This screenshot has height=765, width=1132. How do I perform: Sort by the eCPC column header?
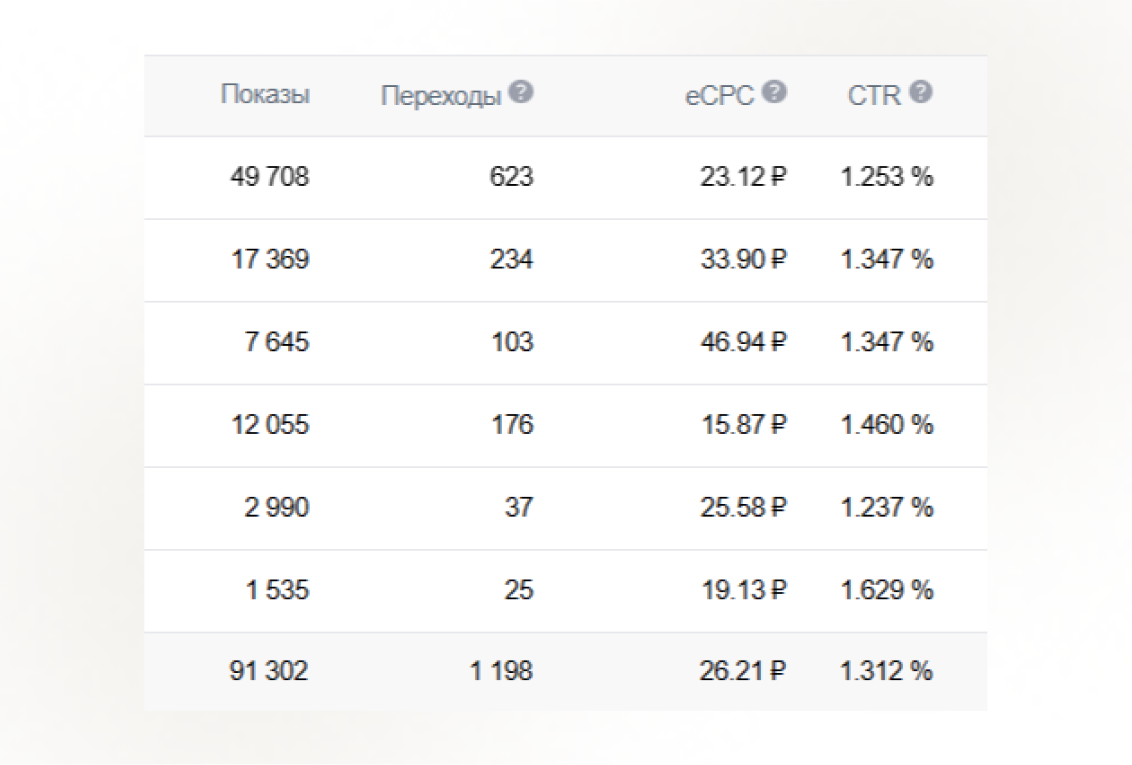719,95
